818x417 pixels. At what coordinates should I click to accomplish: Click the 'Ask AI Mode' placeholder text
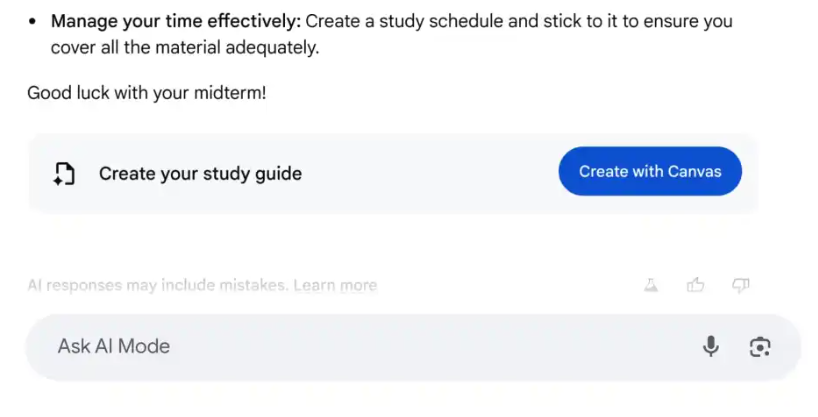click(x=114, y=346)
